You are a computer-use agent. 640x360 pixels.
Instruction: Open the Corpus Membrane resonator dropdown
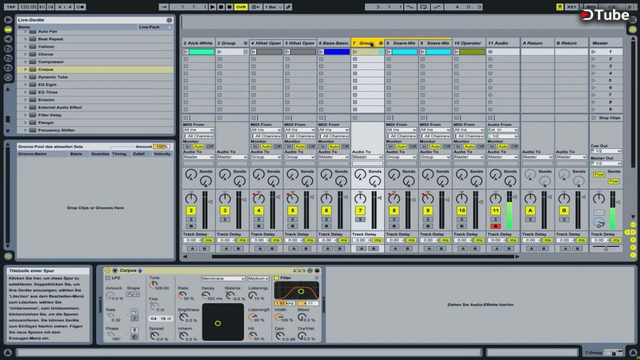point(223,278)
